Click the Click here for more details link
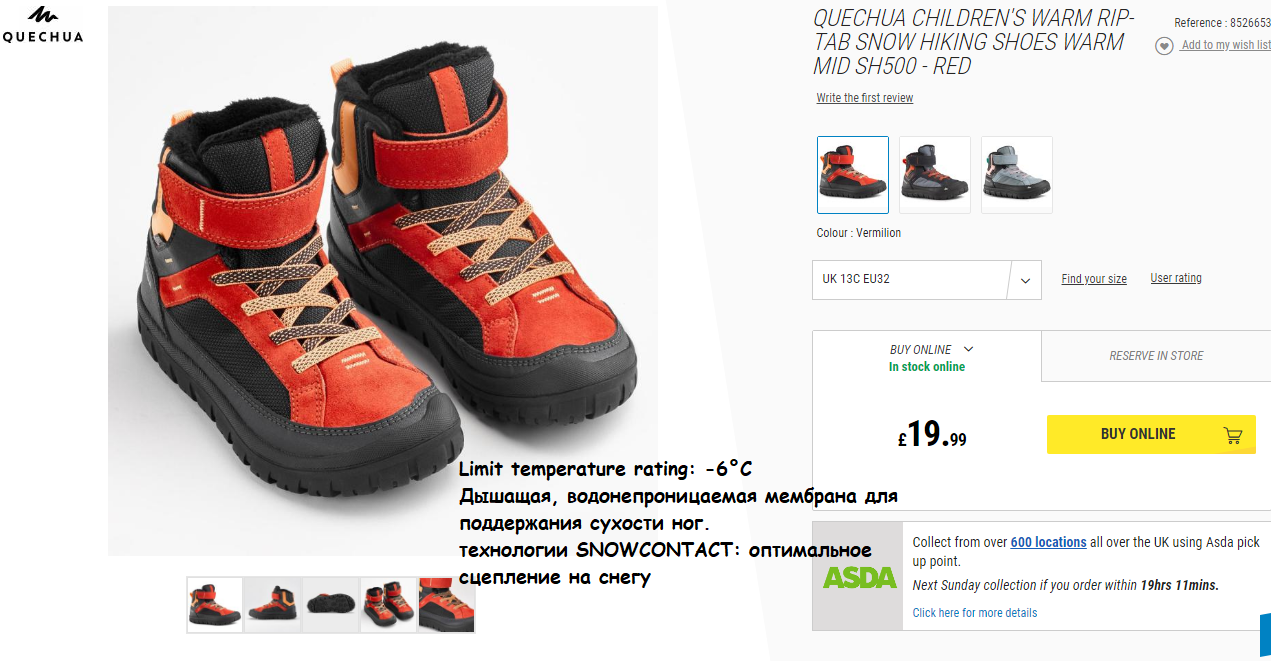Screen dimensions: 1271x661 (x=975, y=613)
